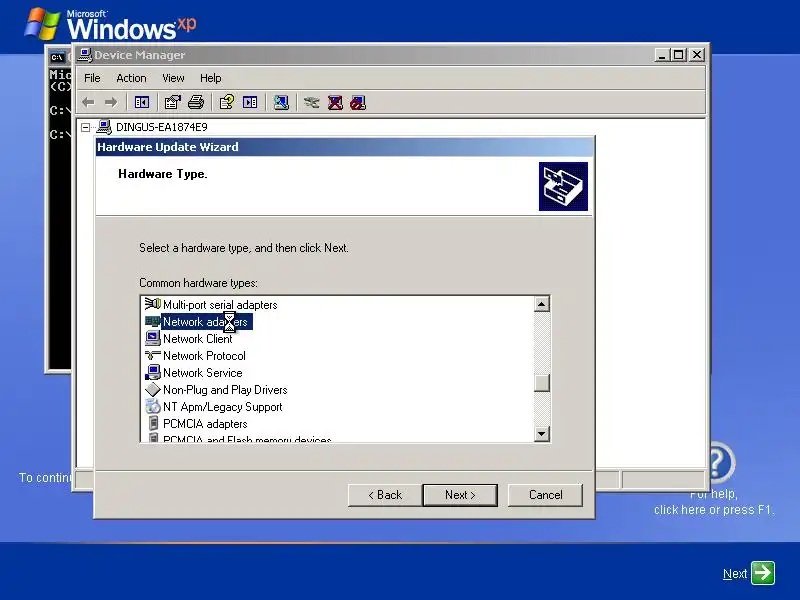Screen dimensions: 800x600
Task: Click the PCMCIA adapters icon
Action: tap(153, 423)
